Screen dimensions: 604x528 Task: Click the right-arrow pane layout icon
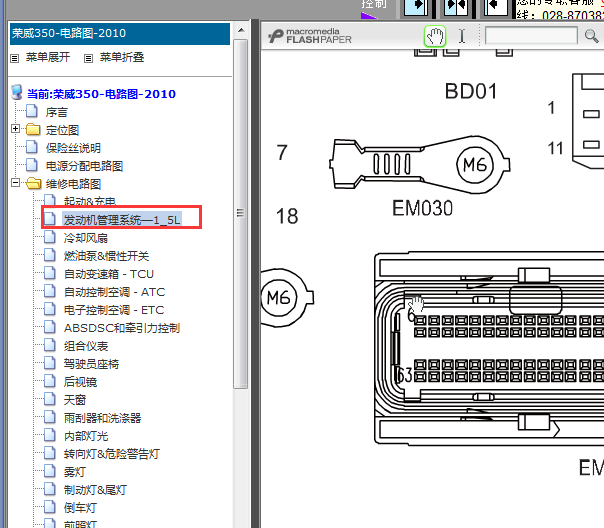pyautogui.click(x=416, y=8)
